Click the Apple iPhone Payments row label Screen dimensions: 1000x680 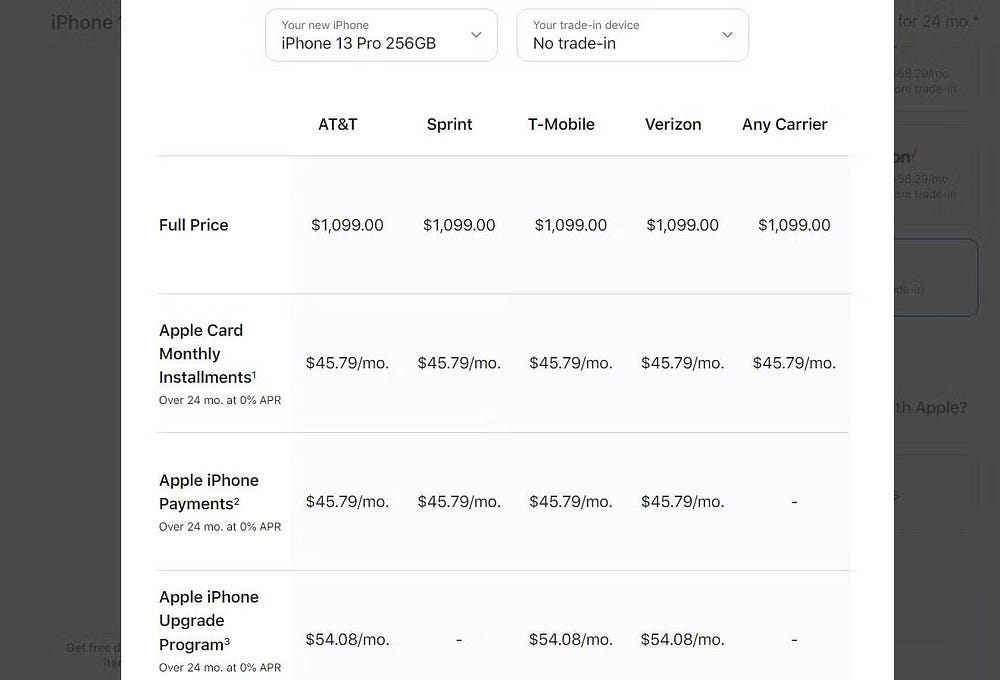208,491
